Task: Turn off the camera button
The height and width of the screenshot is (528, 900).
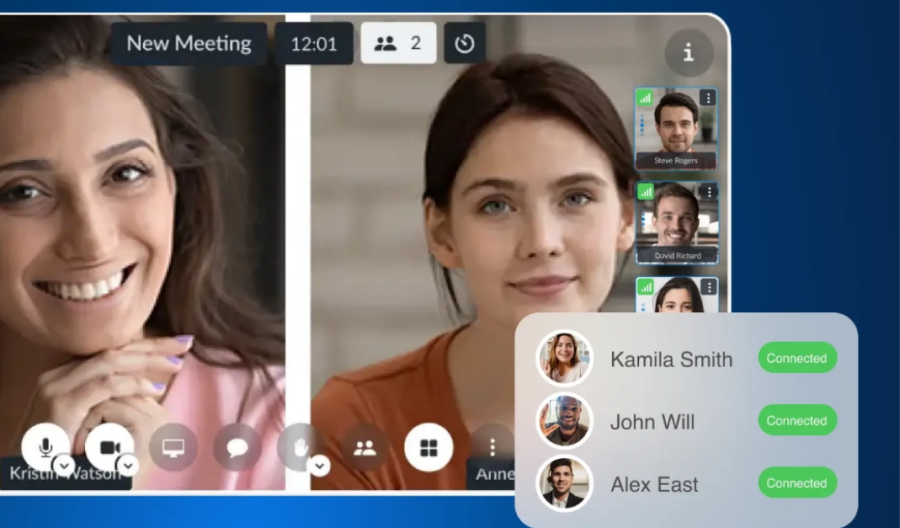Action: point(110,447)
